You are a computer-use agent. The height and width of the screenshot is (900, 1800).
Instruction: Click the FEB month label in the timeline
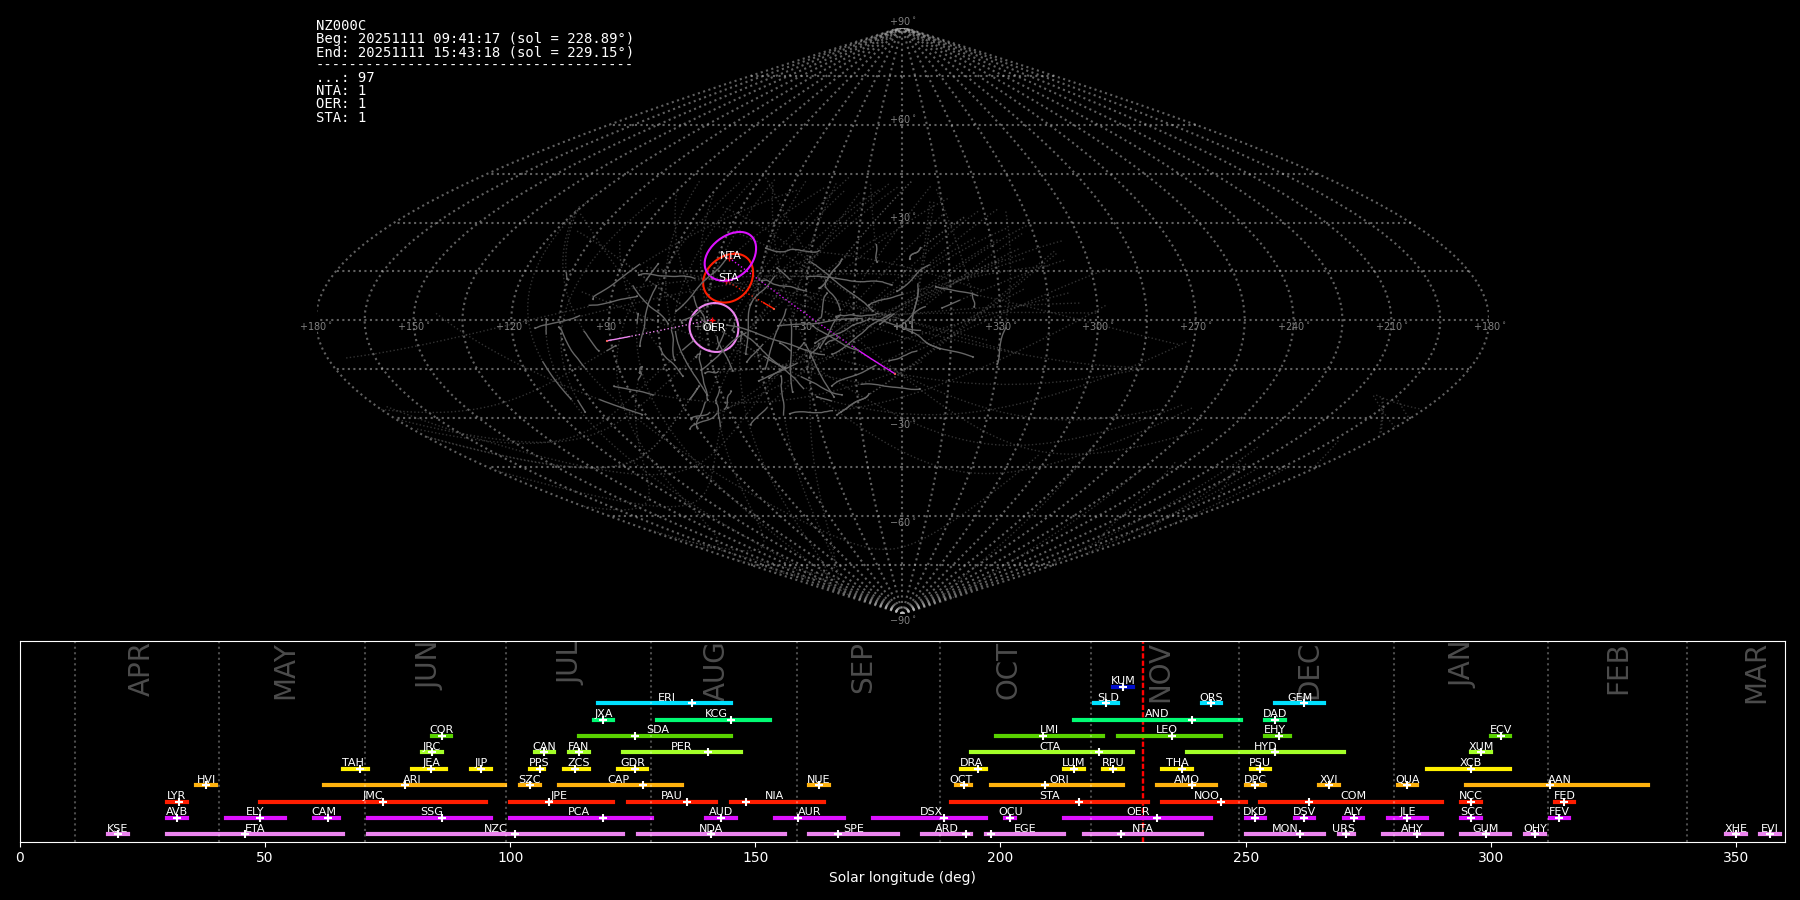pyautogui.click(x=1618, y=670)
